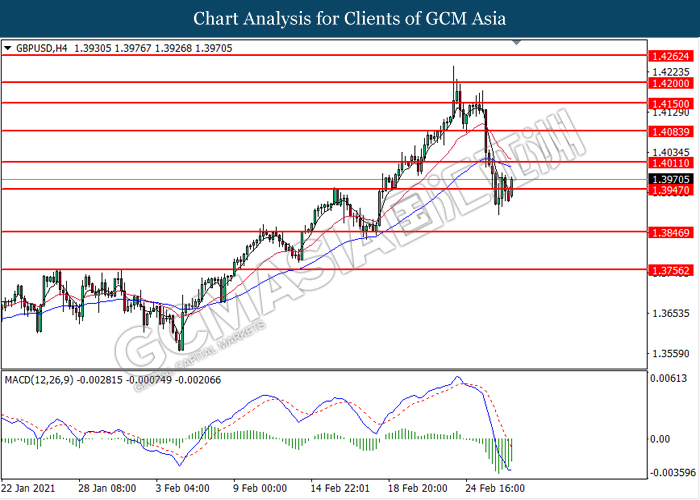This screenshot has width=700, height=500.
Task: Click the MACD -0.003596 axis value
Action: click(x=673, y=472)
